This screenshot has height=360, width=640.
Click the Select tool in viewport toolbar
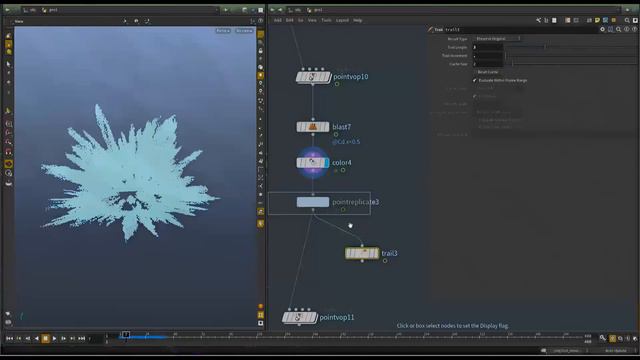click(9, 64)
